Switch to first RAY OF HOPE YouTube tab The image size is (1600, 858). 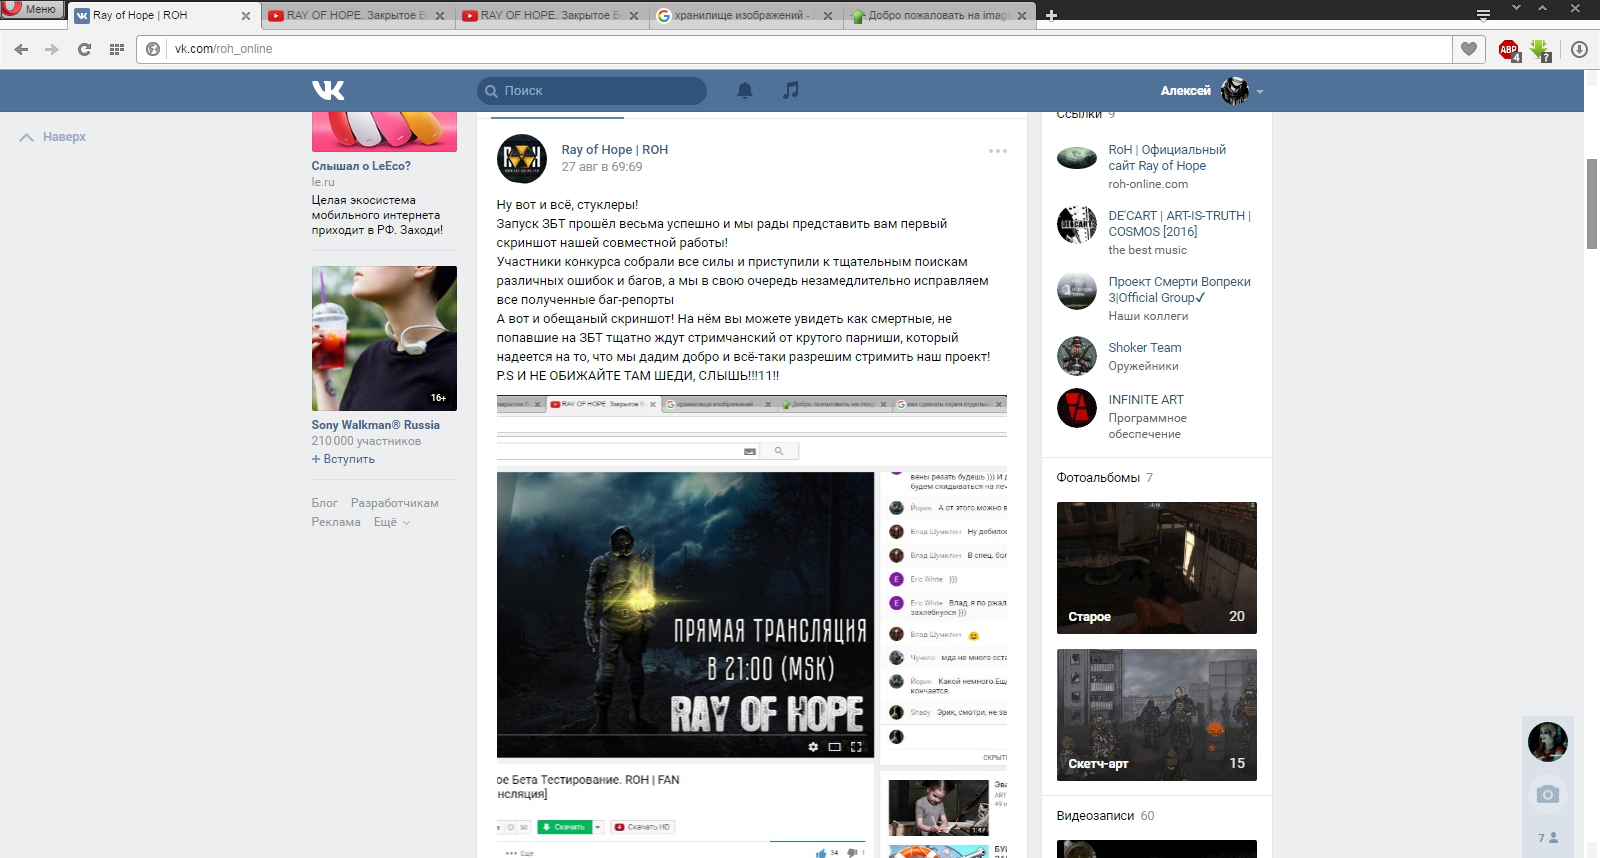click(x=354, y=15)
